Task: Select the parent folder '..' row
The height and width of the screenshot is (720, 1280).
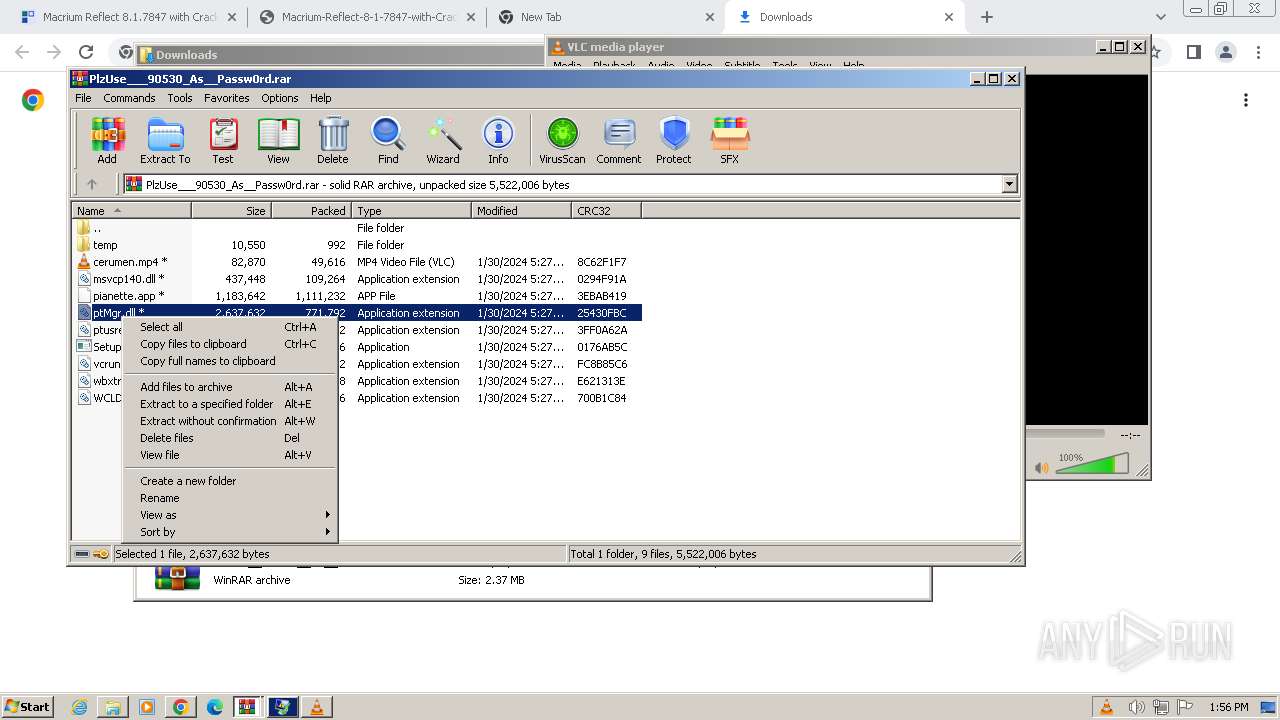Action: coord(357,228)
